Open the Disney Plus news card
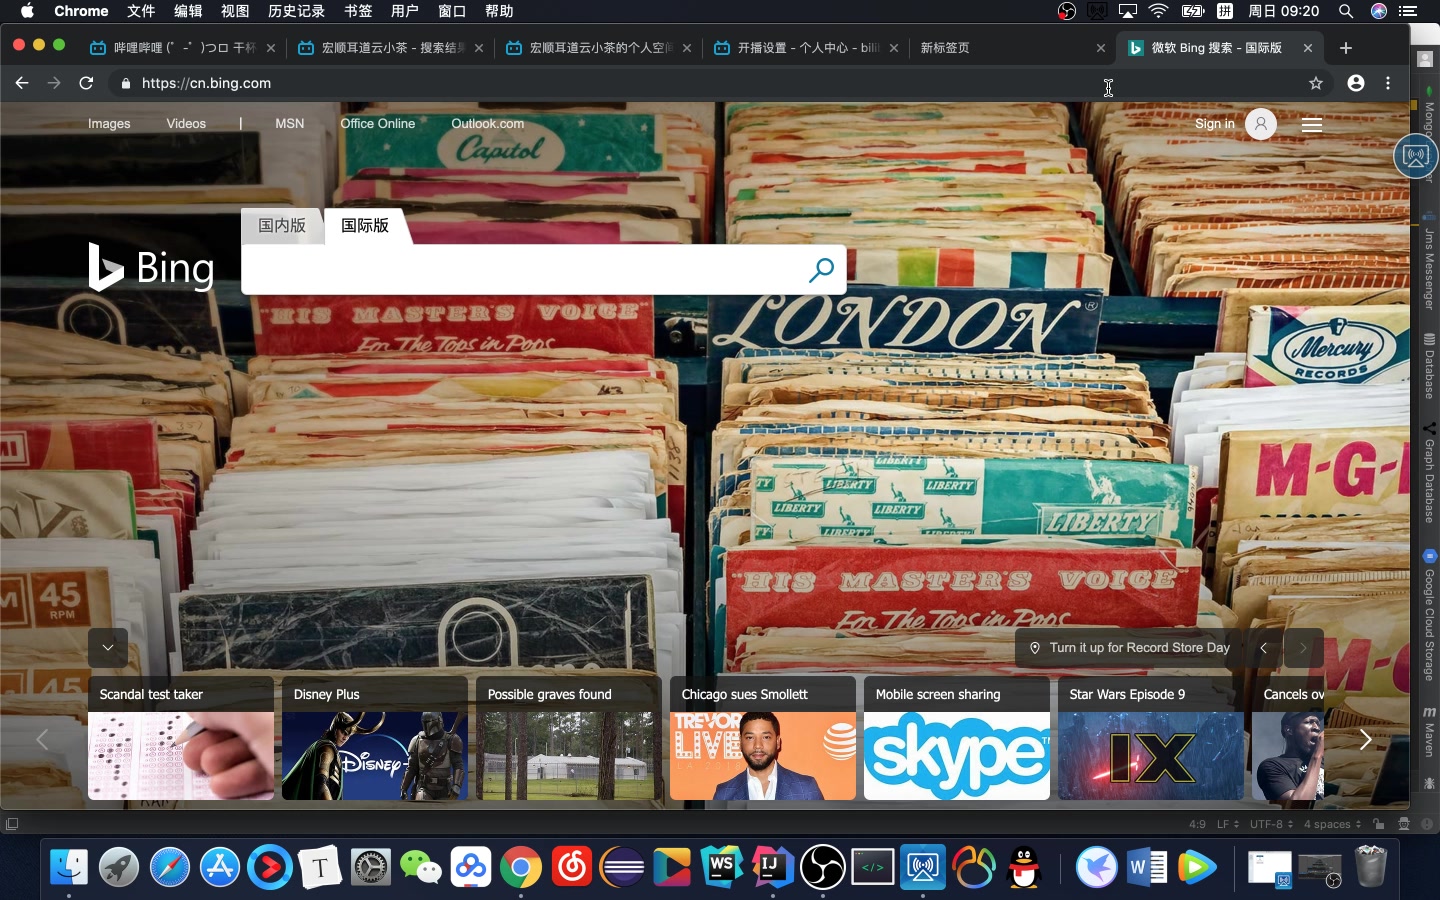Image resolution: width=1440 pixels, height=900 pixels. click(x=375, y=738)
